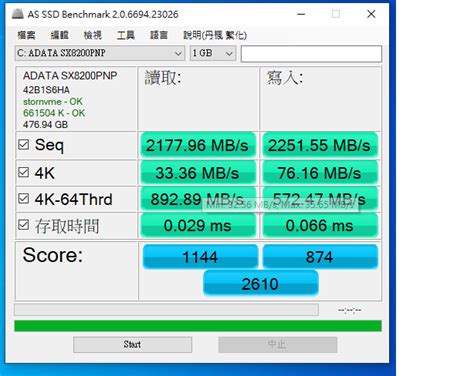Open the 檔案 menu
Screen dimensions: 474x376
point(26,35)
